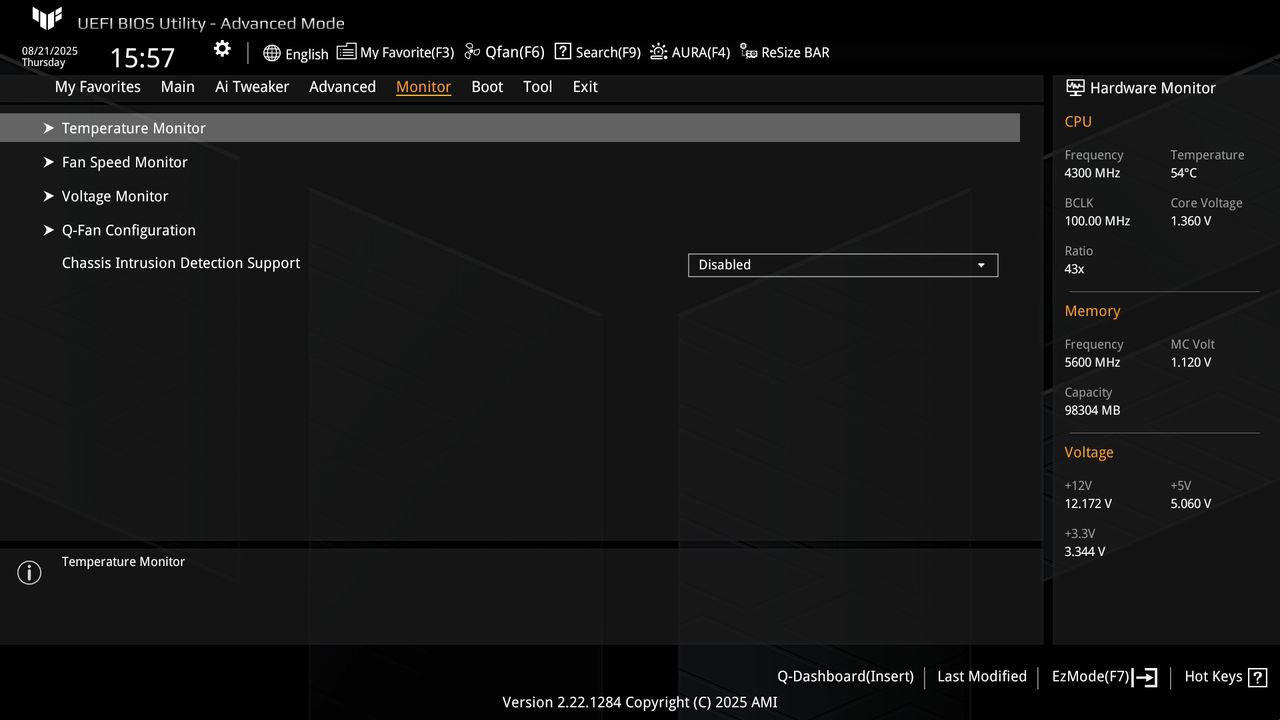Select the Exit menu
Viewport: 1280px width, 720px height.
(x=584, y=87)
